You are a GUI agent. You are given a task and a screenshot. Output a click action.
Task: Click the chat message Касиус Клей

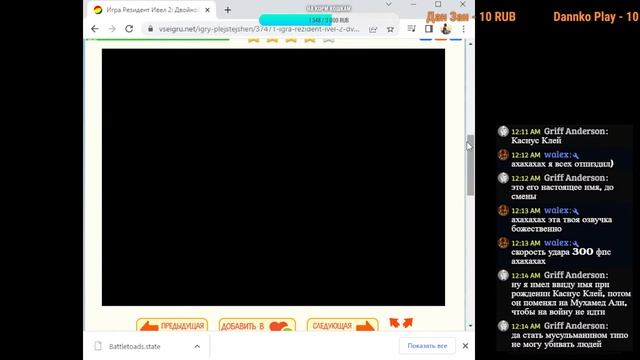point(536,140)
